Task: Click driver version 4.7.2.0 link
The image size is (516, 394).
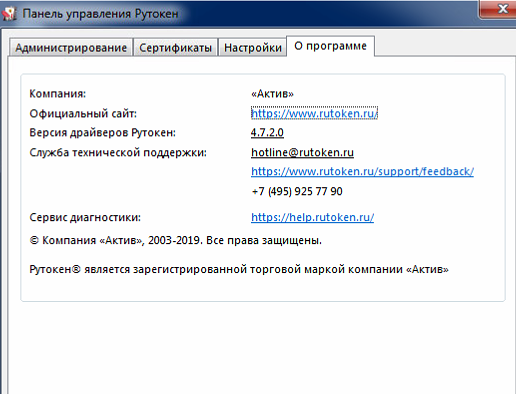Action: click(x=267, y=132)
